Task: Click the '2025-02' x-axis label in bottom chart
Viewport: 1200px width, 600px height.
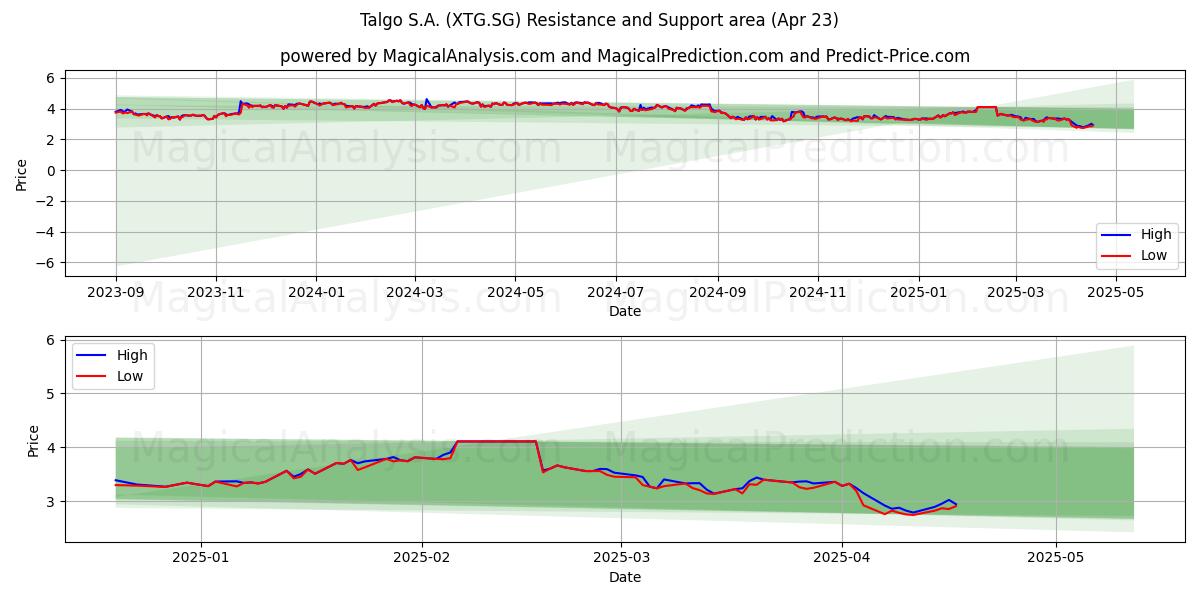Action: (422, 559)
